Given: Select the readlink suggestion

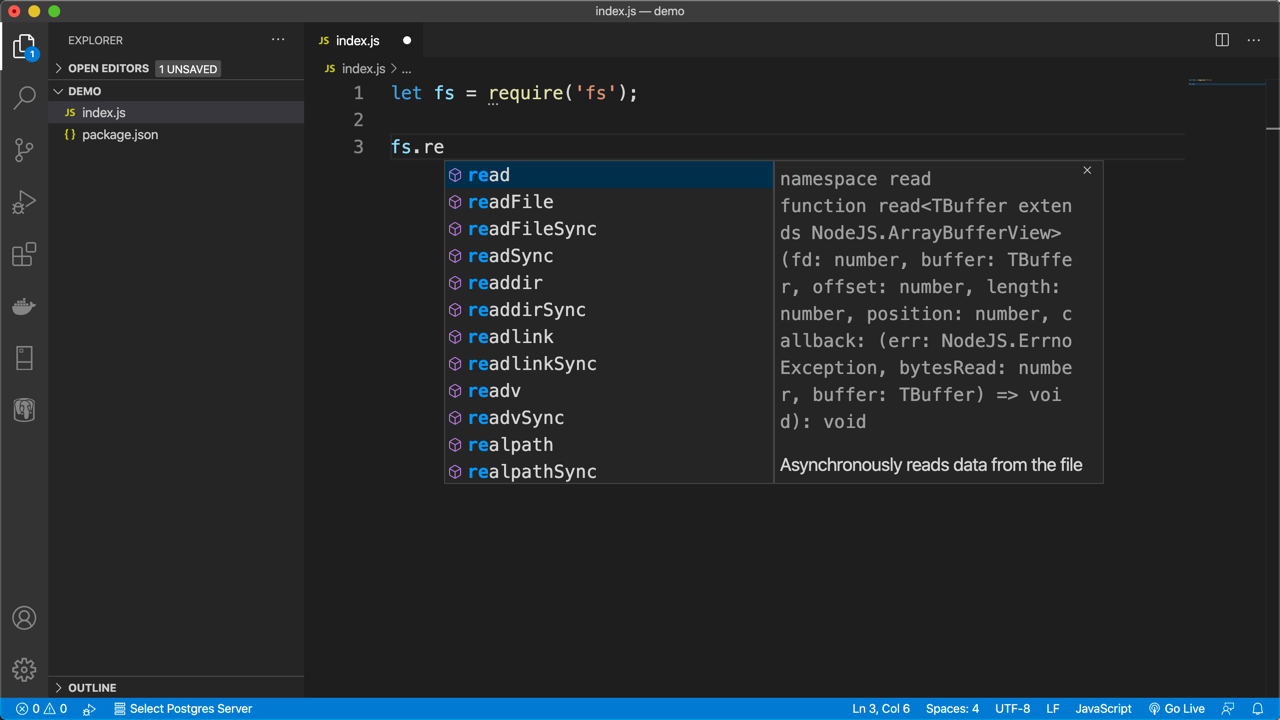Looking at the screenshot, I should click(x=609, y=337).
